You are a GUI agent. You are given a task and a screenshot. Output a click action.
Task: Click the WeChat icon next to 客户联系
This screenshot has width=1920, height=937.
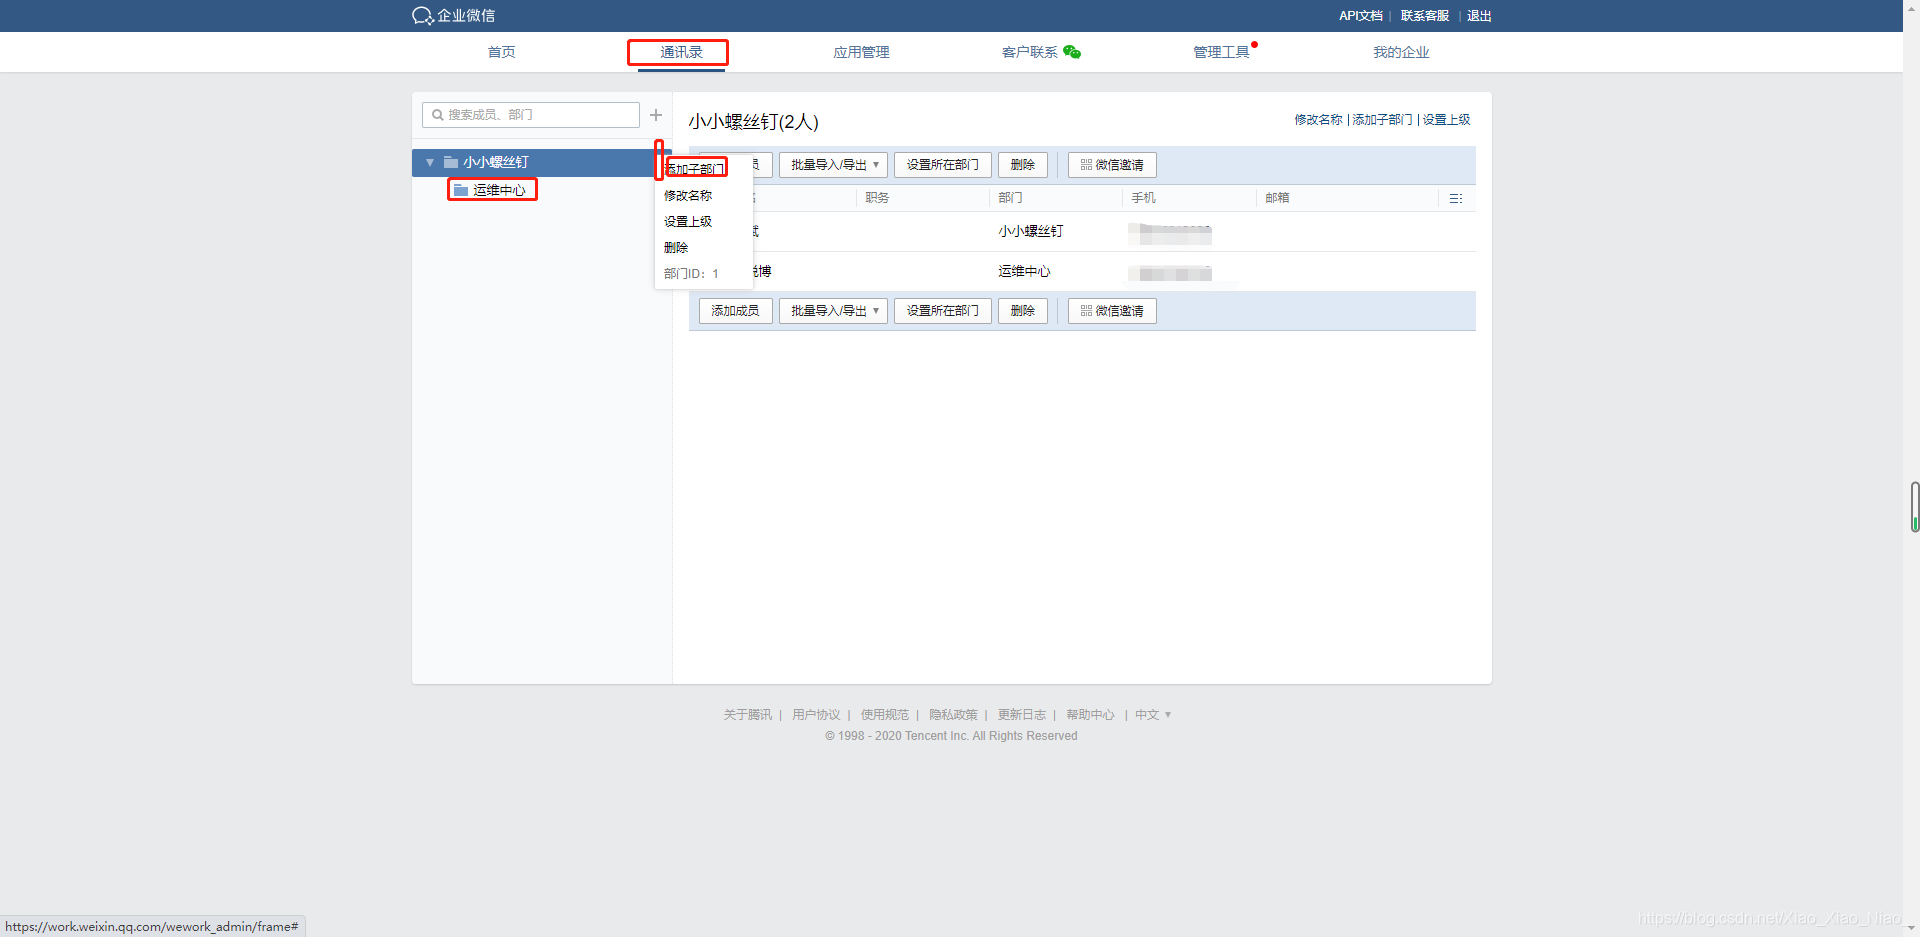click(1072, 52)
